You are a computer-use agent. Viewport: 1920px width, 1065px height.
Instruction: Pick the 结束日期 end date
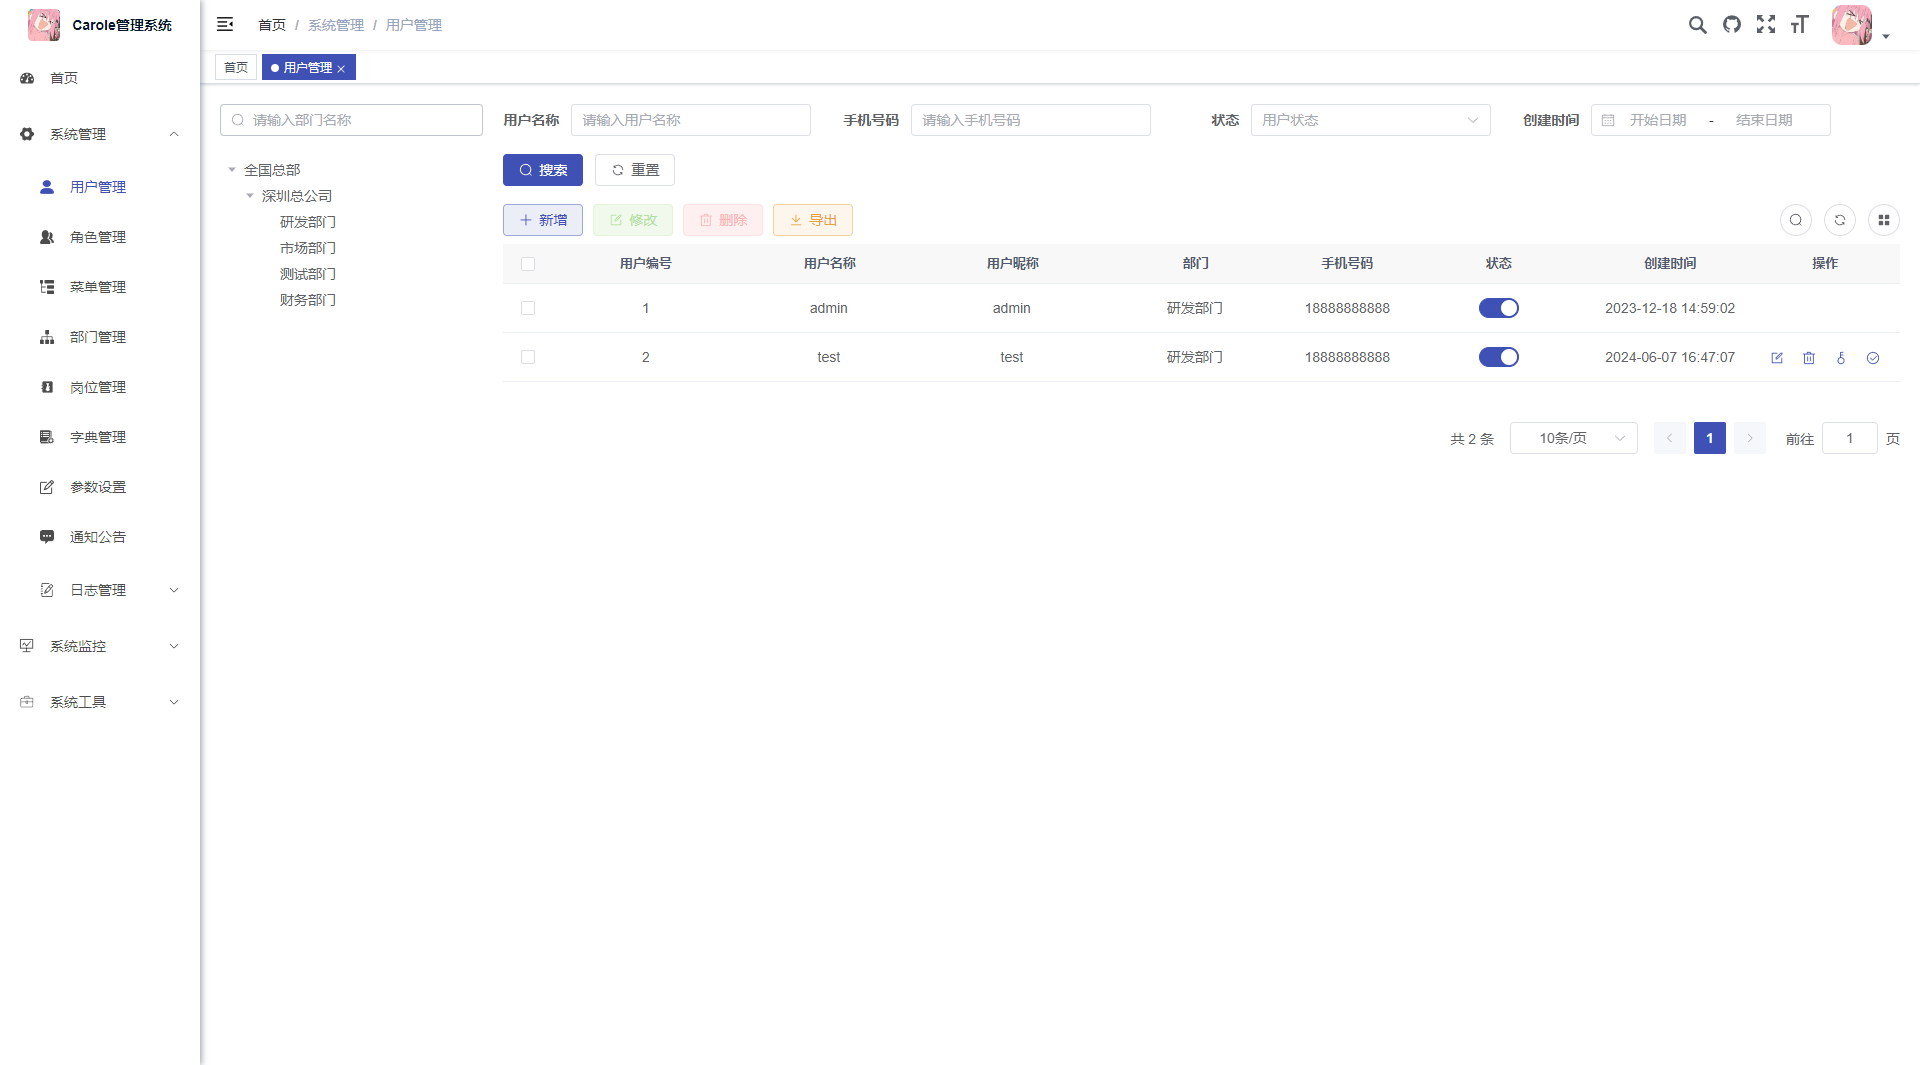tap(1764, 120)
